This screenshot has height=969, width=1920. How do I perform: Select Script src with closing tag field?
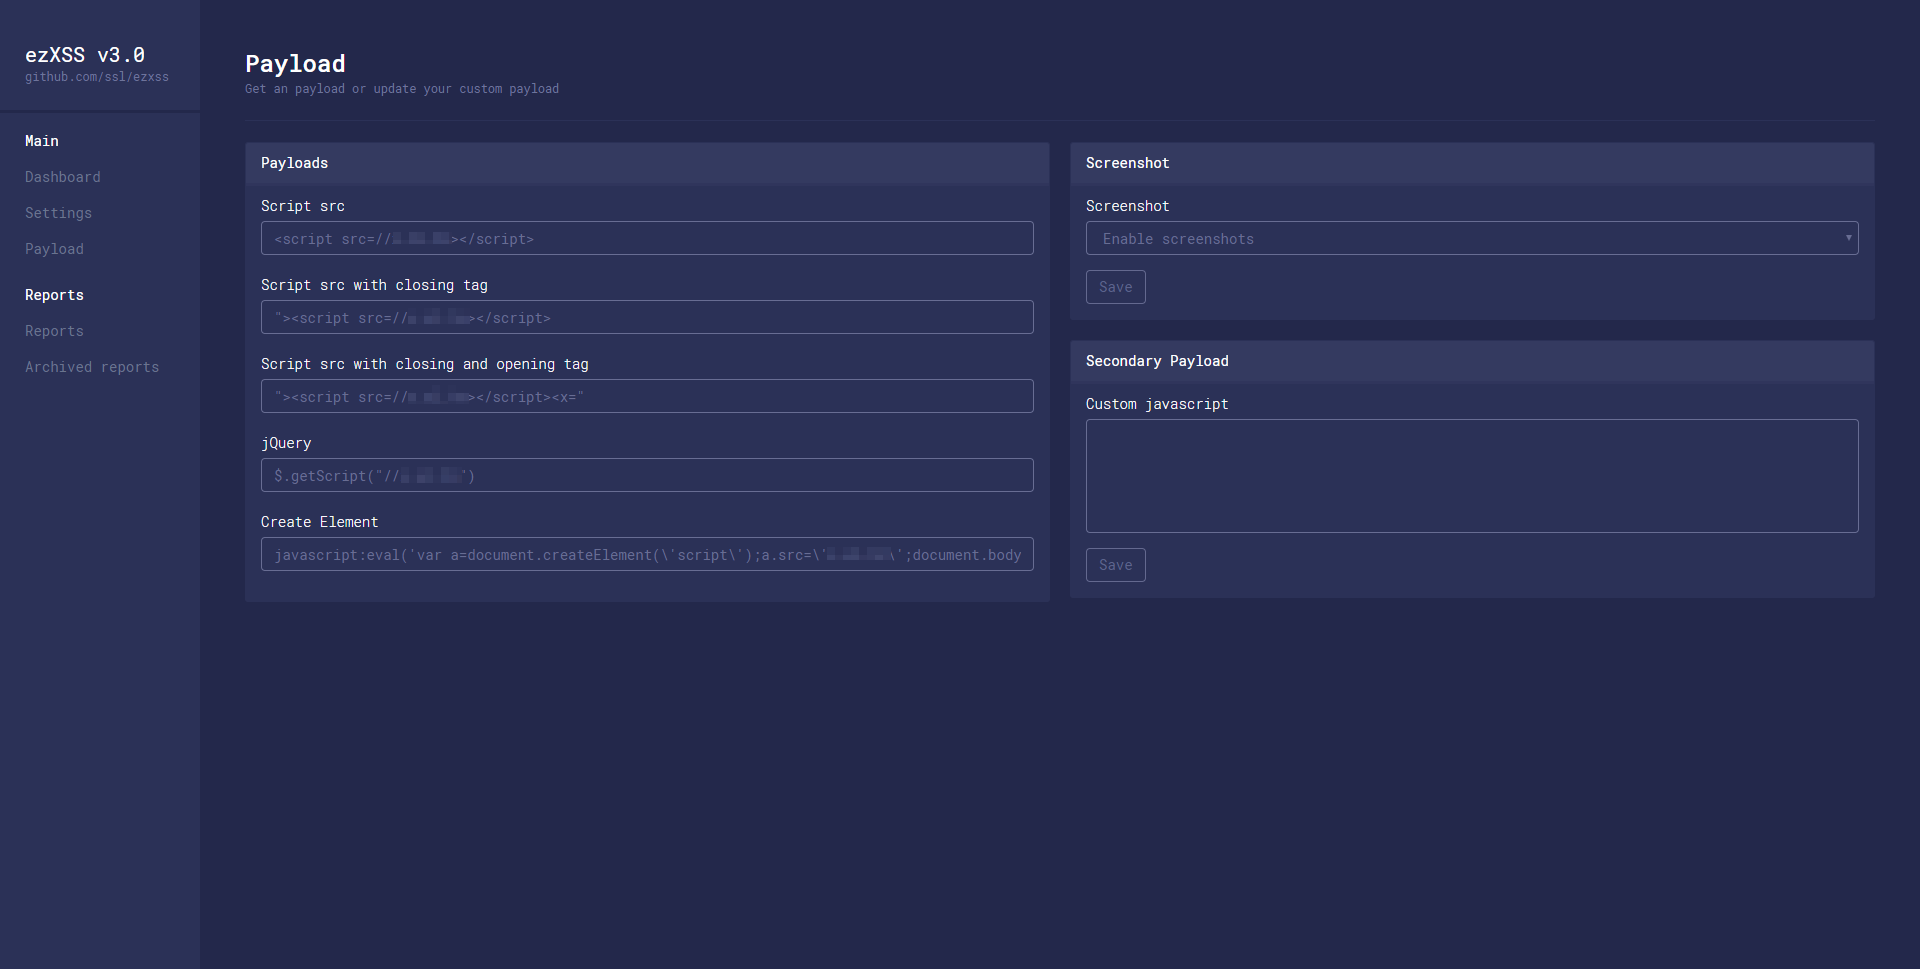[x=647, y=317]
